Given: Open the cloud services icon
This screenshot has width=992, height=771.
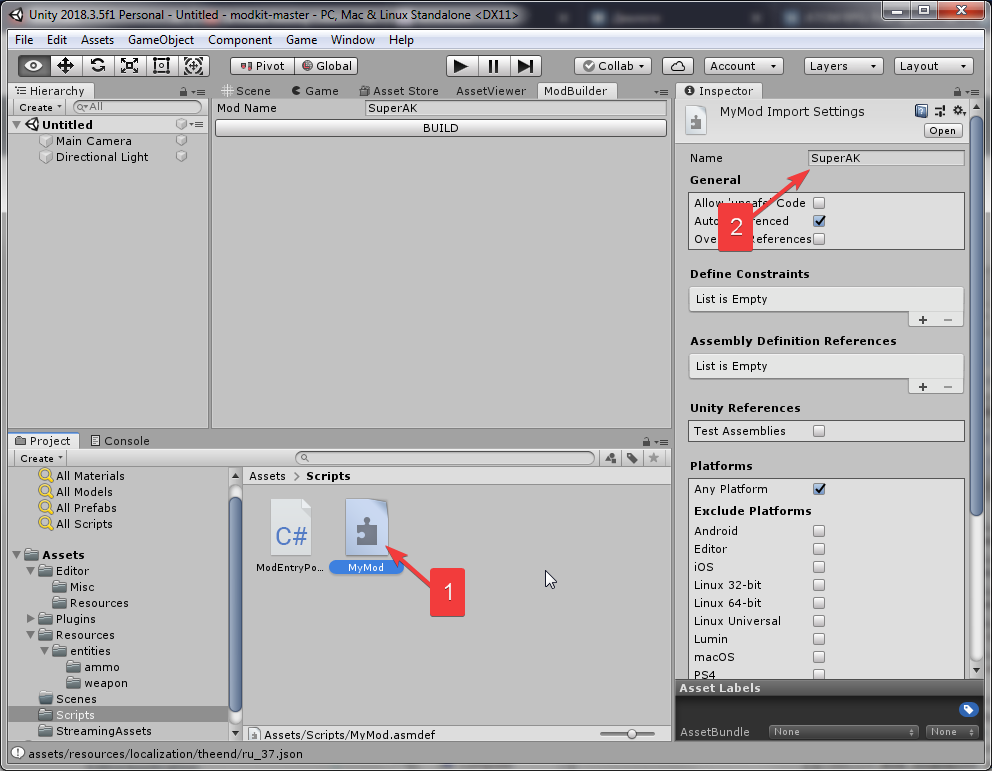Looking at the screenshot, I should click(678, 66).
